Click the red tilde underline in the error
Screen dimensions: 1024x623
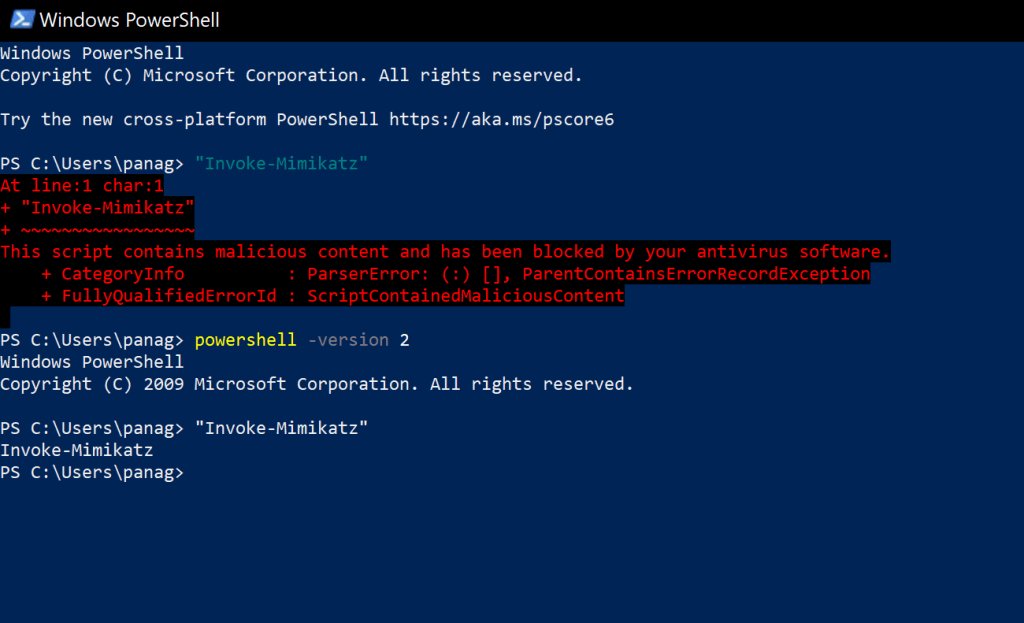click(107, 229)
